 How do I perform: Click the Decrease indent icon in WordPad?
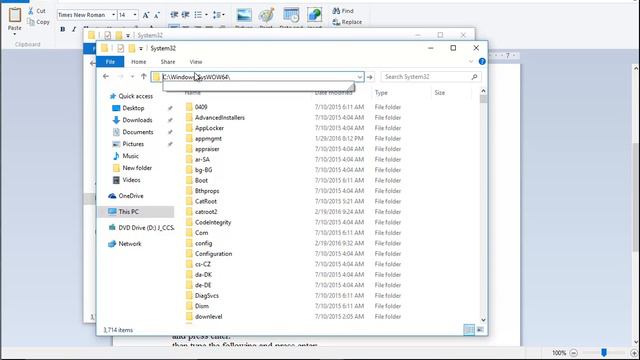tap(174, 15)
